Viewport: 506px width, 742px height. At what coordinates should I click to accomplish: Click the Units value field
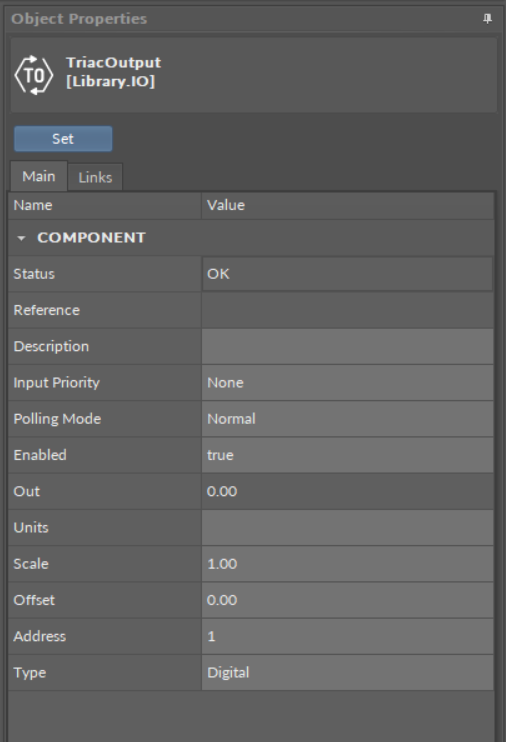347,528
